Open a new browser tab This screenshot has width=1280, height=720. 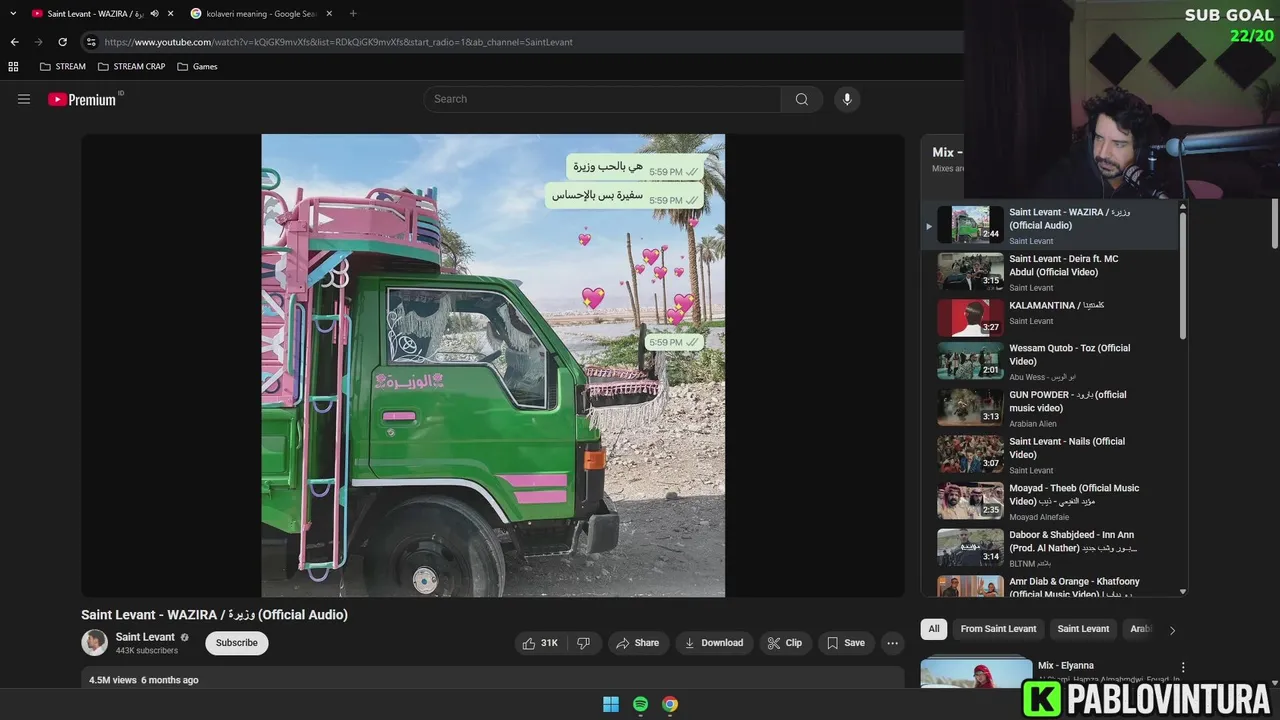click(x=353, y=13)
